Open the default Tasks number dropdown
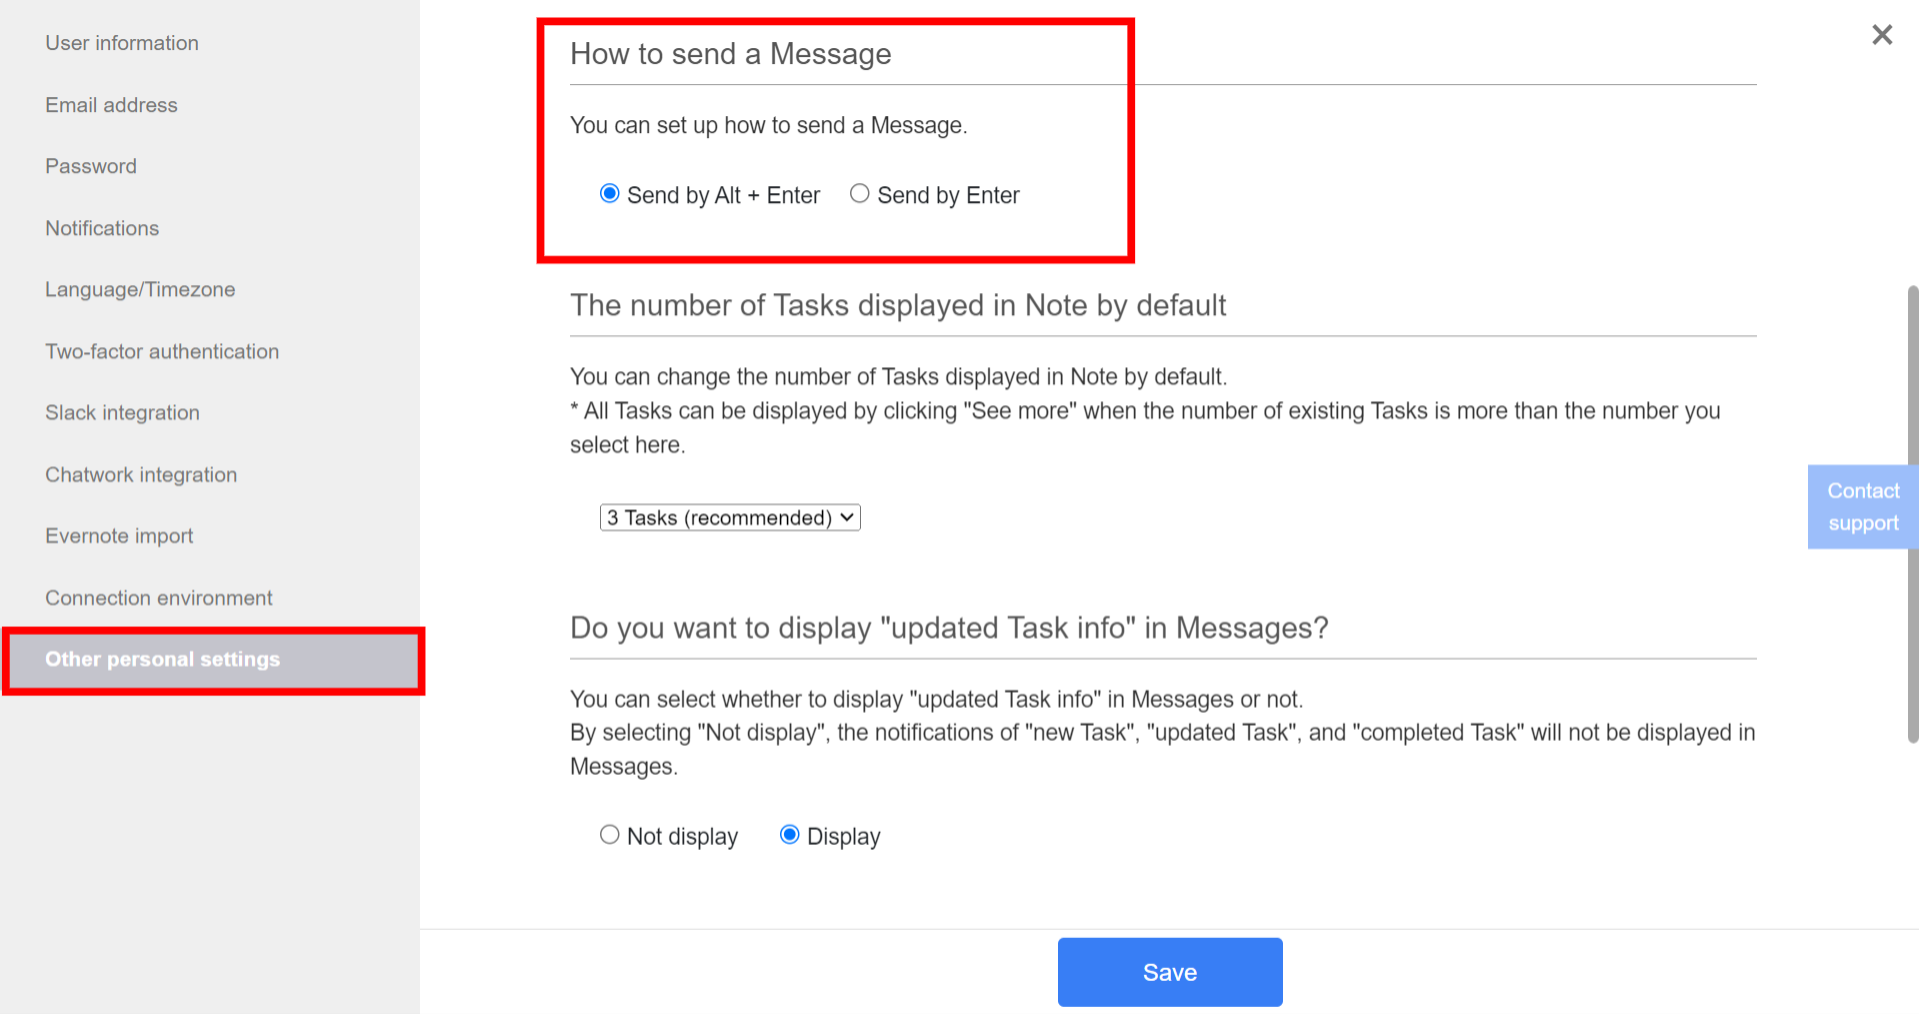The image size is (1919, 1014). (729, 517)
